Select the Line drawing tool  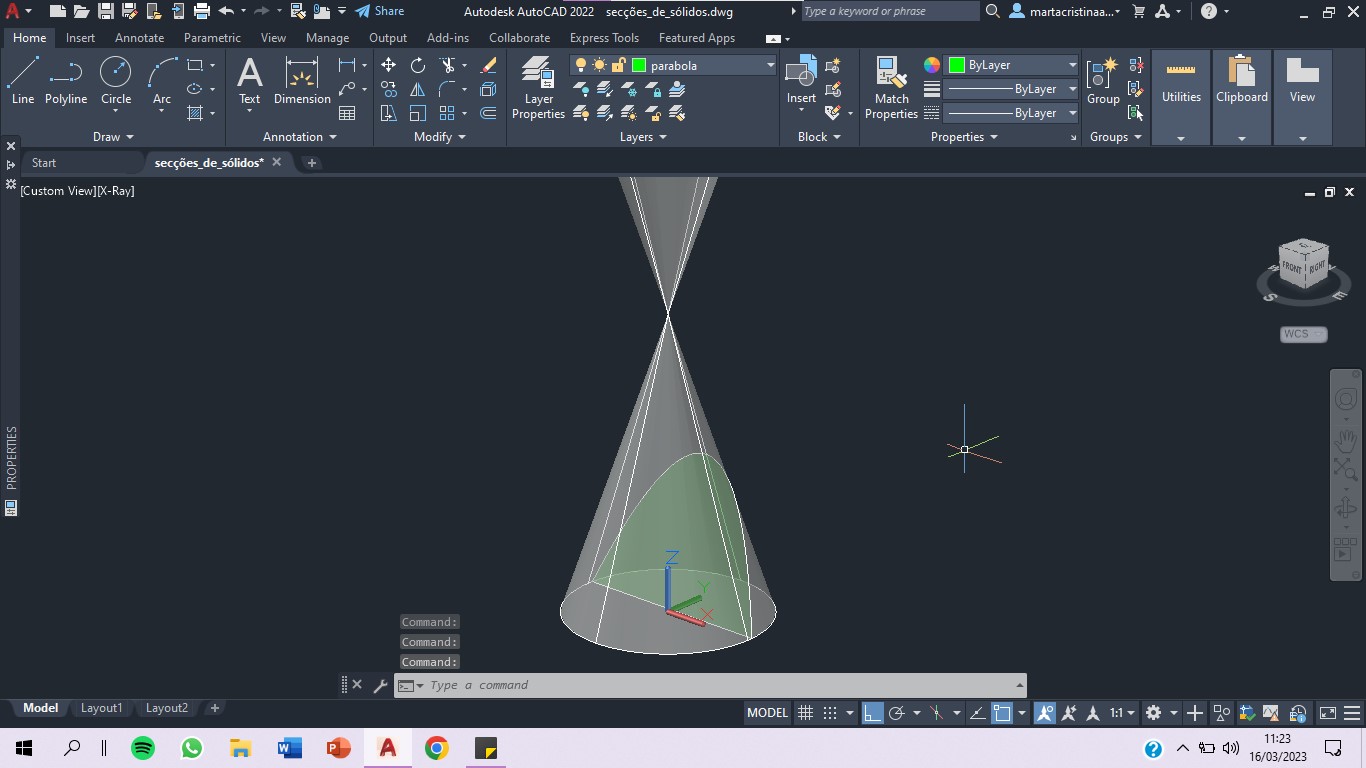22,80
